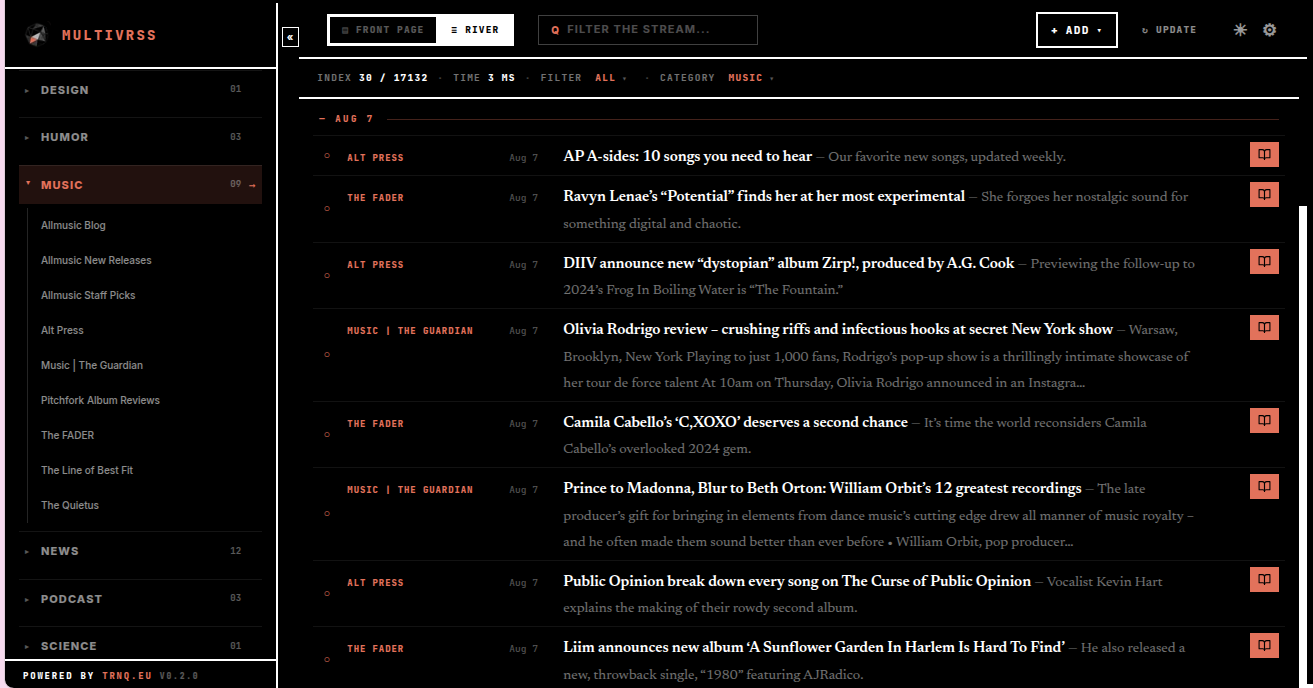Open reader icon for DIIV Zirp! article
The image size is (1313, 688).
pyautogui.click(x=1264, y=261)
